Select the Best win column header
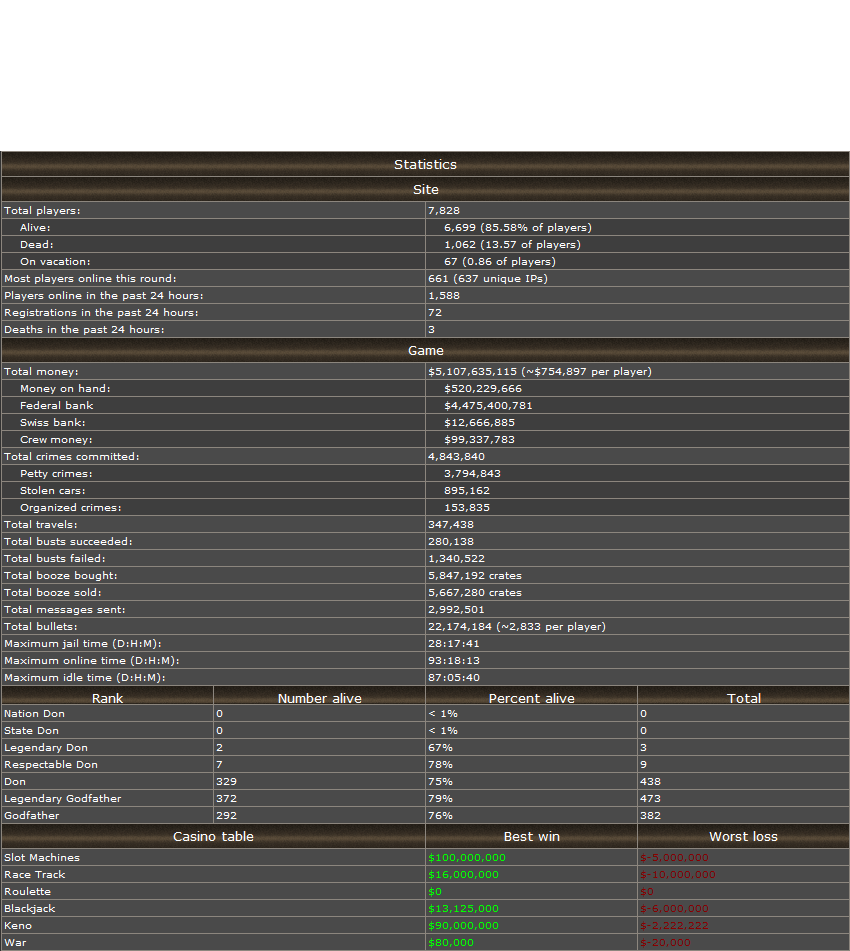Screen dimensions: 850x951 531,836
